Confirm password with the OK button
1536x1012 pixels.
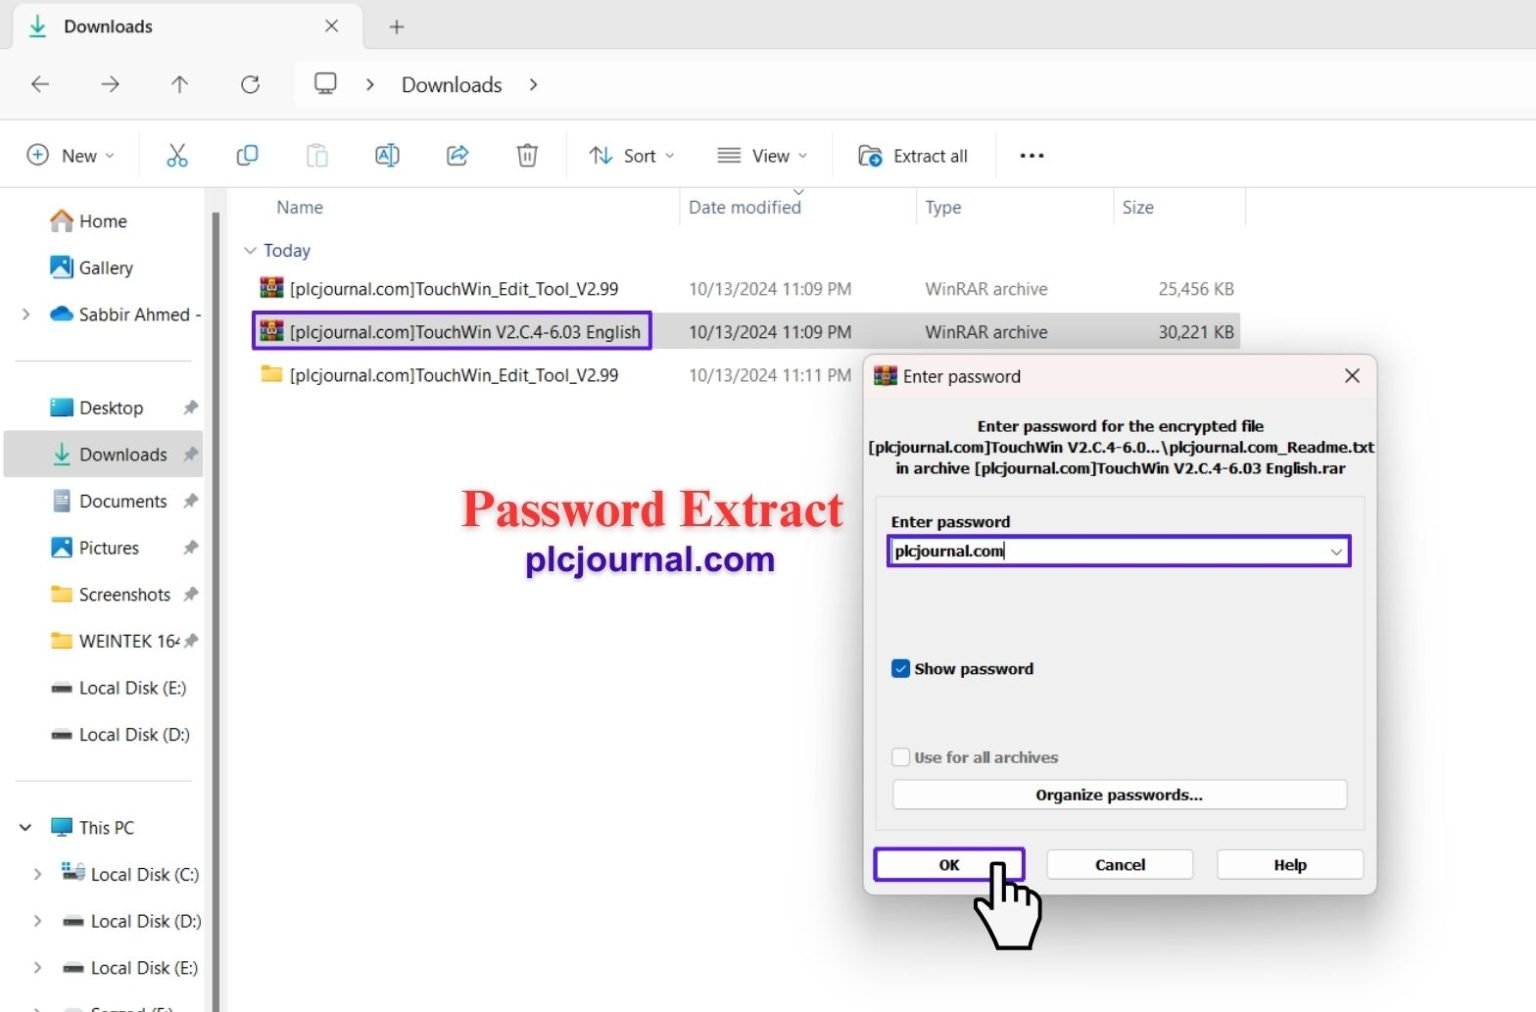click(x=948, y=864)
